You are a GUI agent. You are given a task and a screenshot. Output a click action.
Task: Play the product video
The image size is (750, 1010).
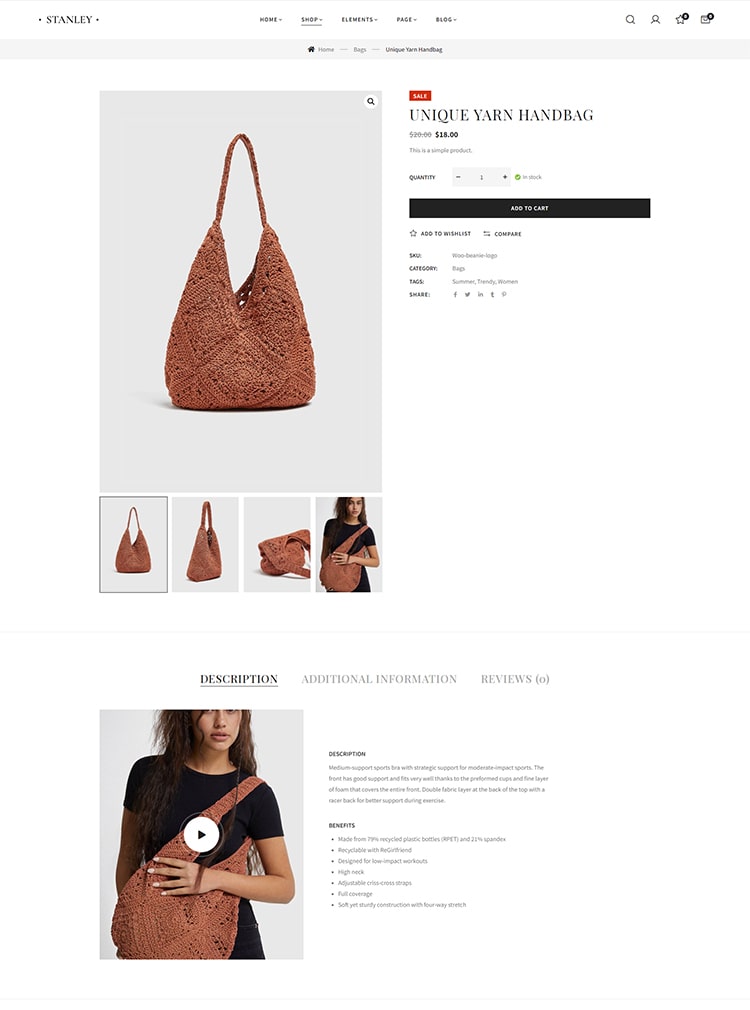[201, 834]
